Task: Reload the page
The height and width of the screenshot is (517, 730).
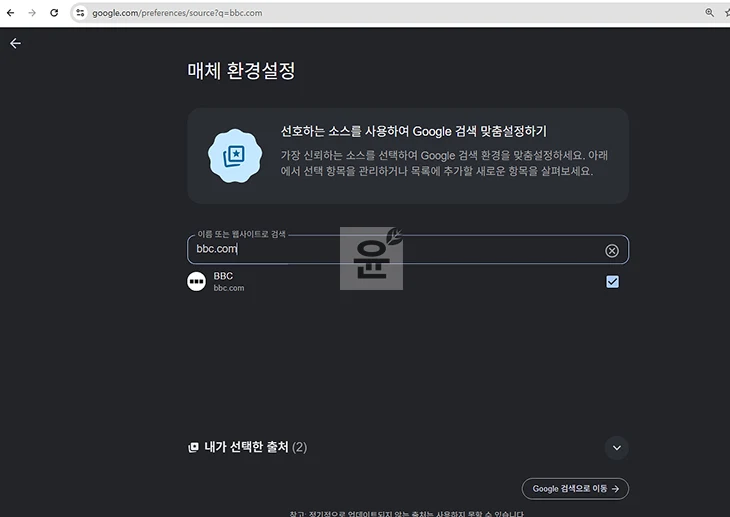Action: coord(54,13)
